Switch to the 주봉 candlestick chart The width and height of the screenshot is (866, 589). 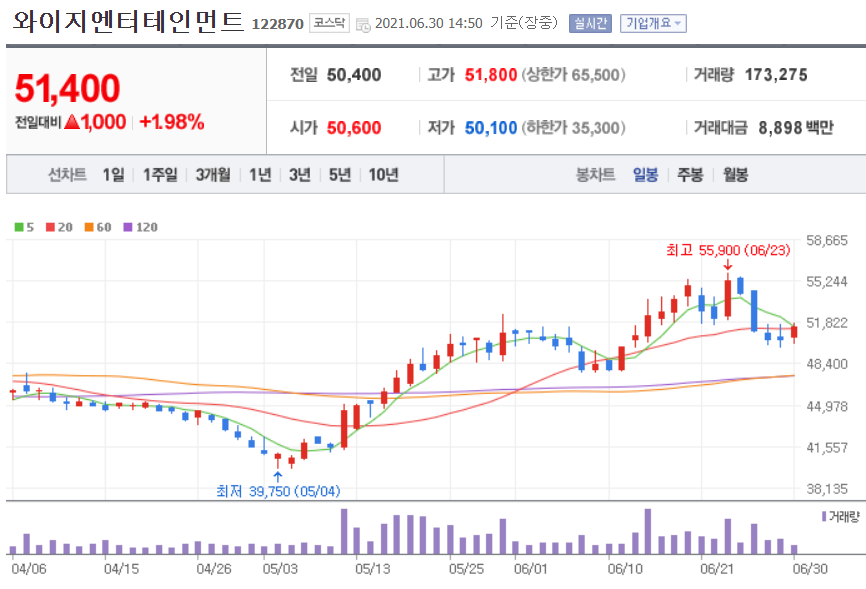[690, 175]
